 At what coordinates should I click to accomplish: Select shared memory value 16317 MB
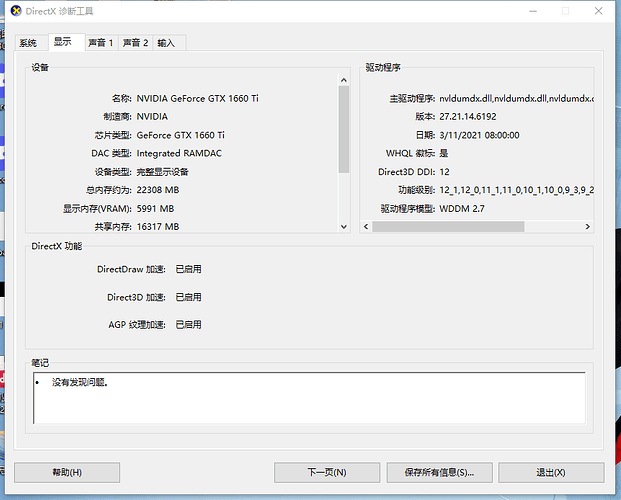point(158,227)
